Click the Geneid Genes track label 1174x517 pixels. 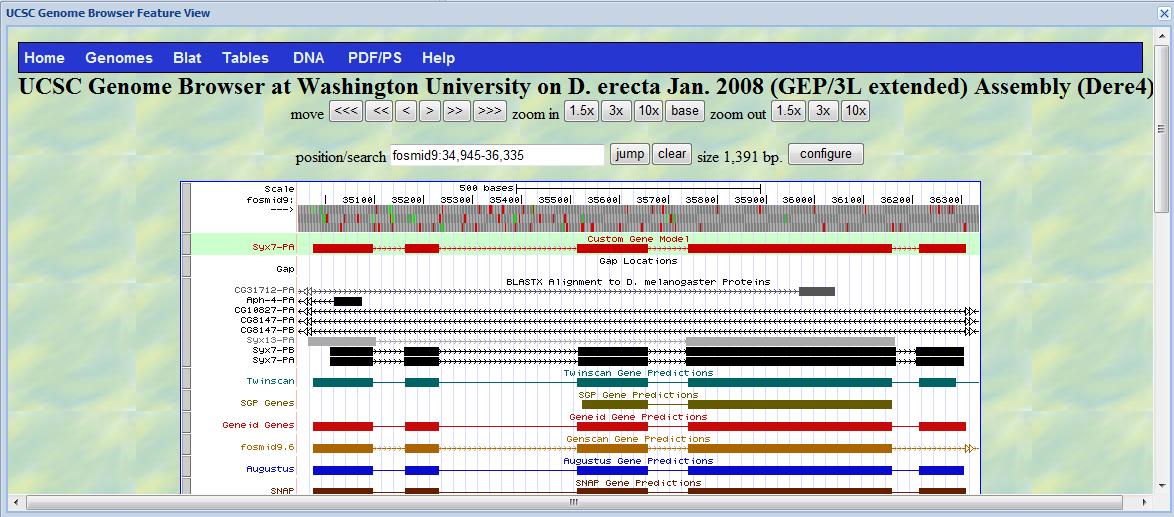[x=259, y=425]
